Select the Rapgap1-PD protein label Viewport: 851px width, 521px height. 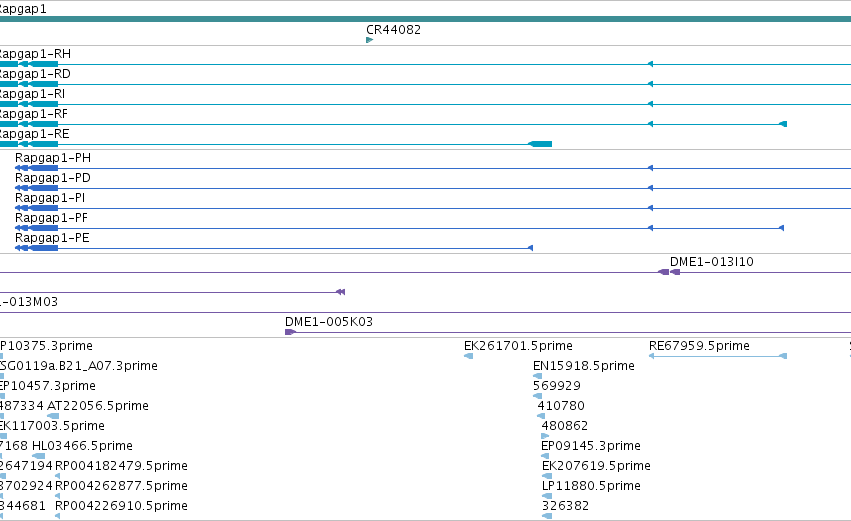tap(53, 178)
